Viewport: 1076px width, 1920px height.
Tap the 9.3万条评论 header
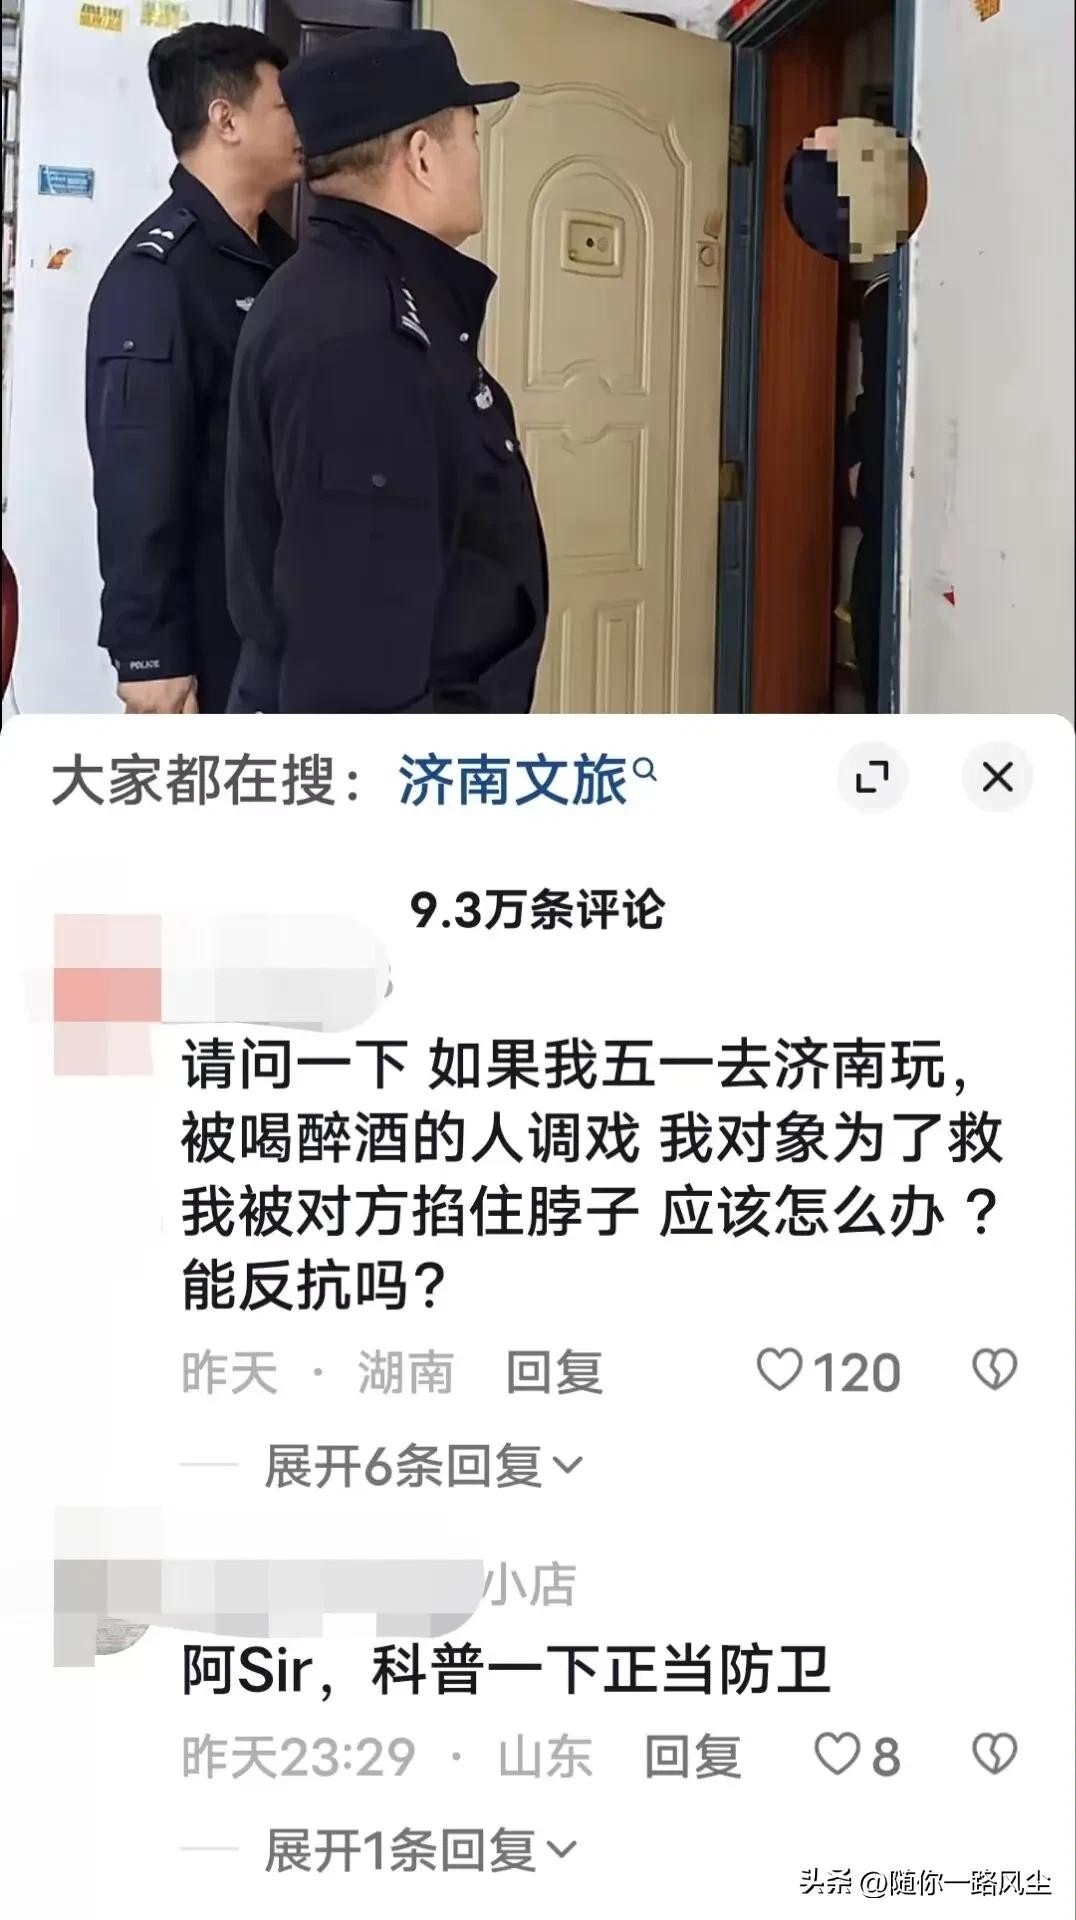click(538, 909)
